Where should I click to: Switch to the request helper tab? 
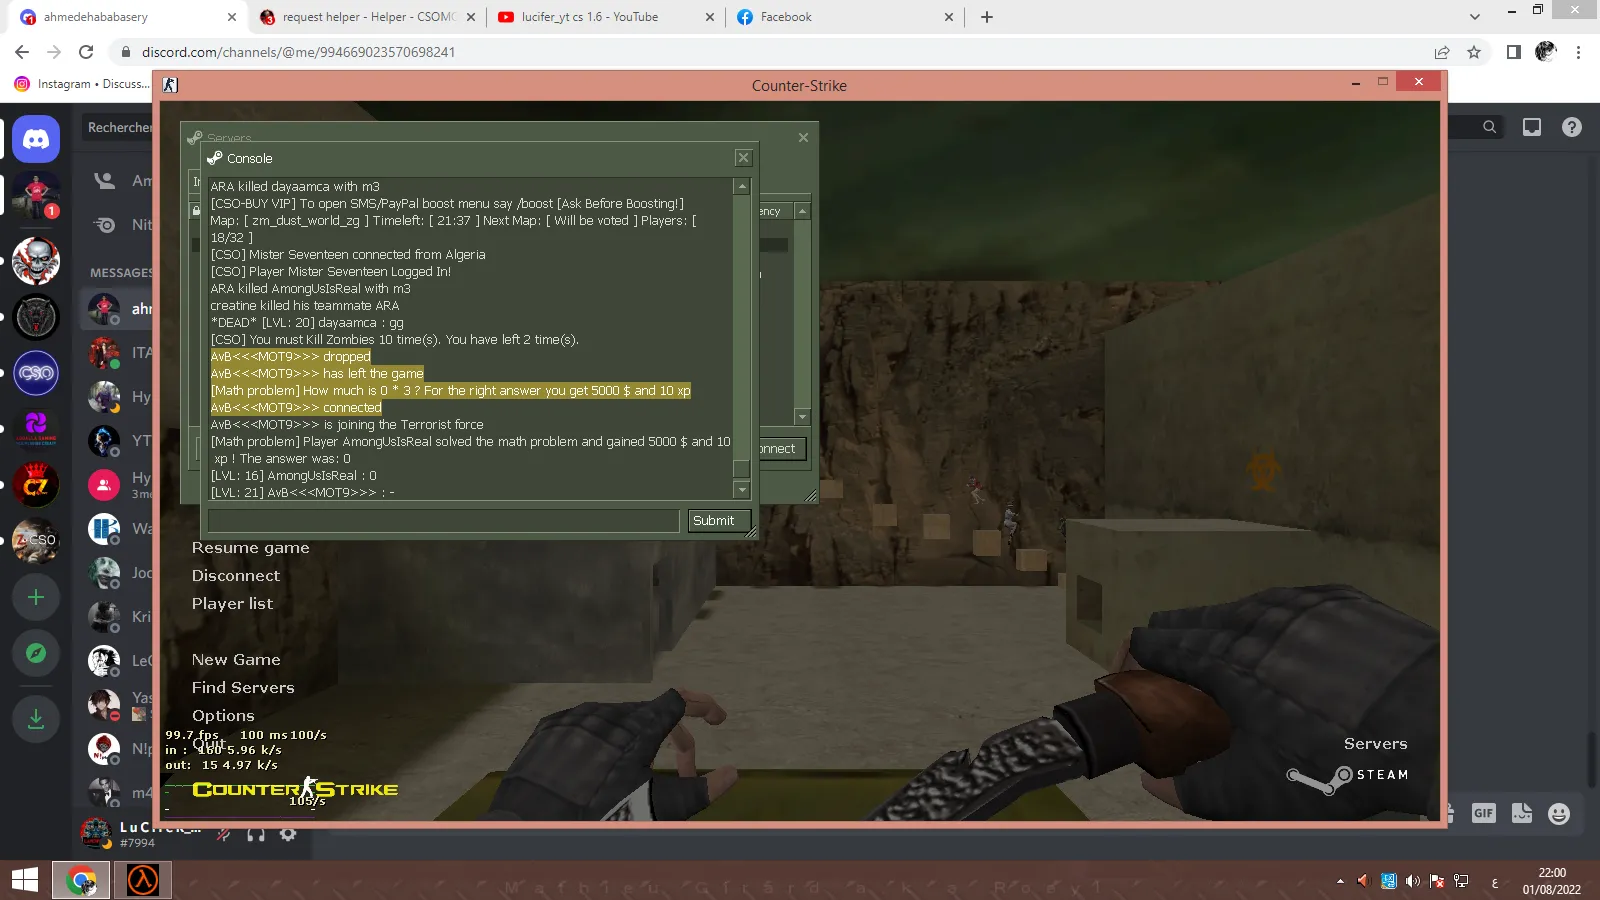tap(365, 17)
